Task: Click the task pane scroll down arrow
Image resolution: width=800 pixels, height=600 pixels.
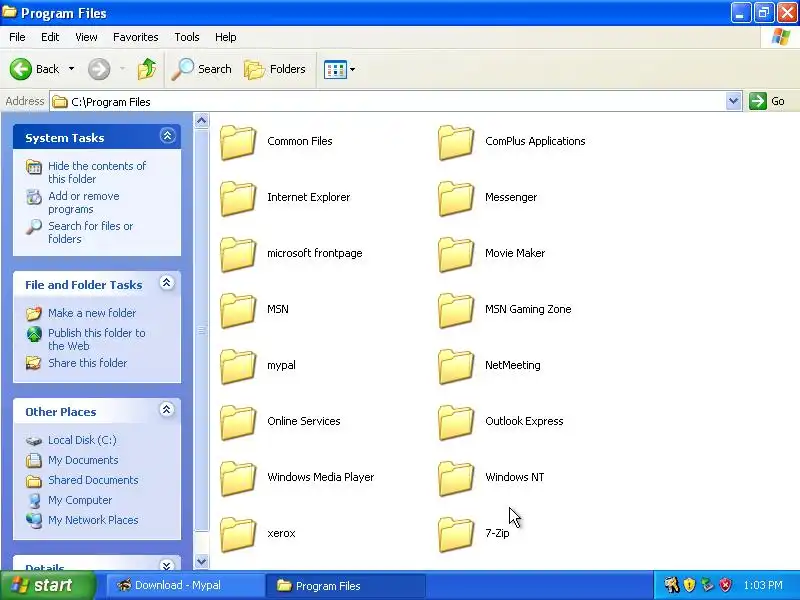Action: pos(202,562)
